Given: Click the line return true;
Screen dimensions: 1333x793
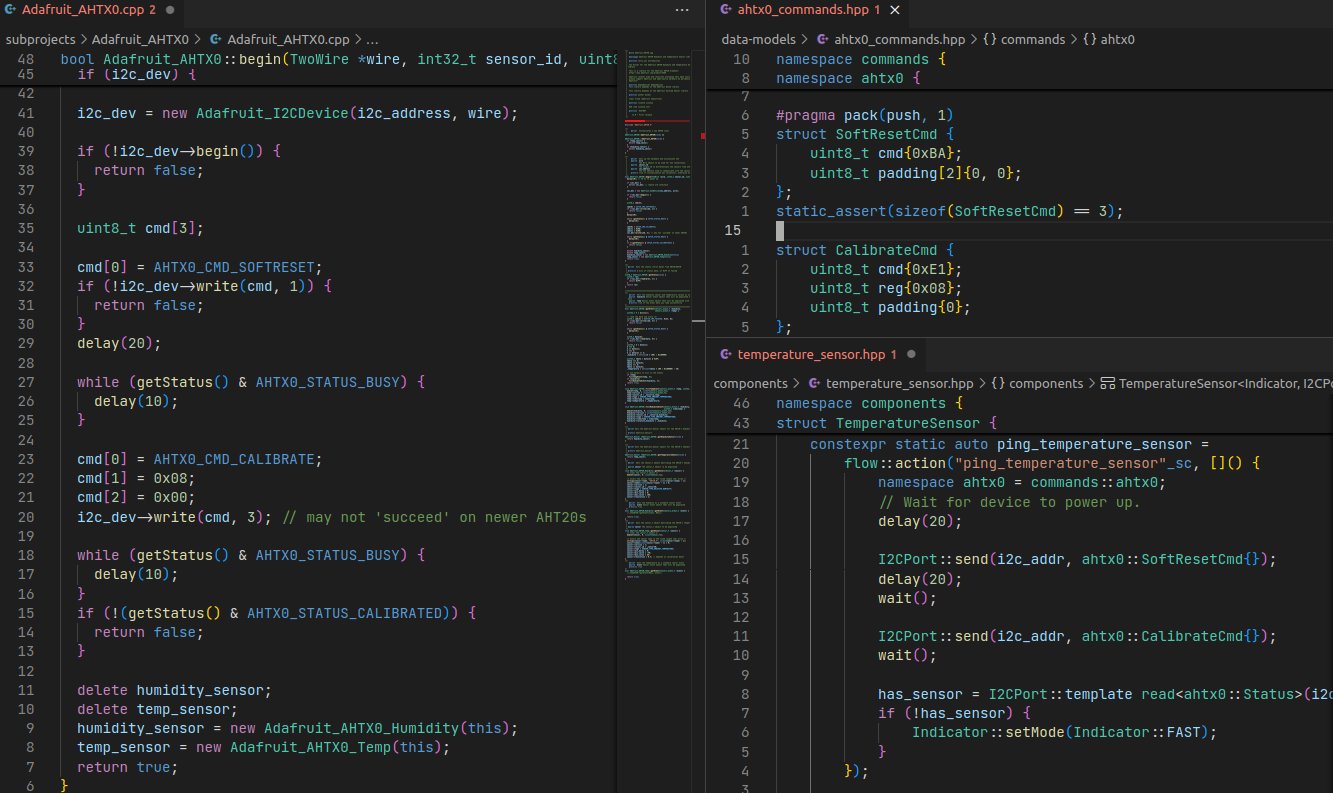Looking at the screenshot, I should 127,767.
